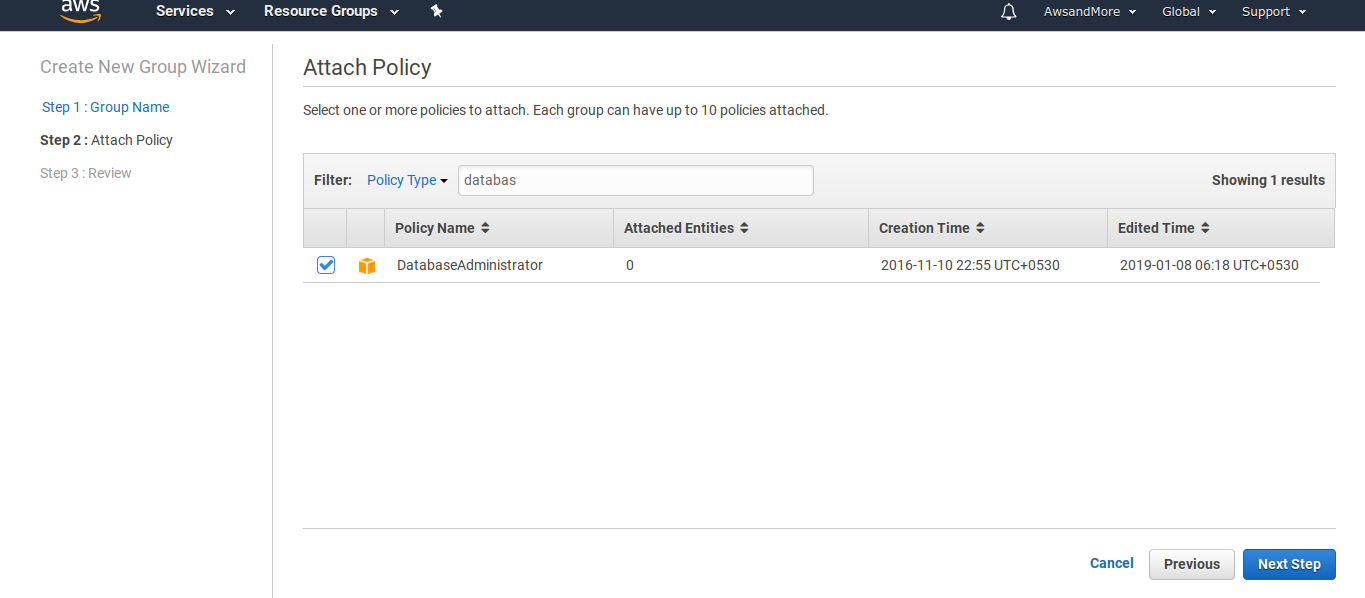
Task: Open the Services dropdown menu
Action: [195, 11]
